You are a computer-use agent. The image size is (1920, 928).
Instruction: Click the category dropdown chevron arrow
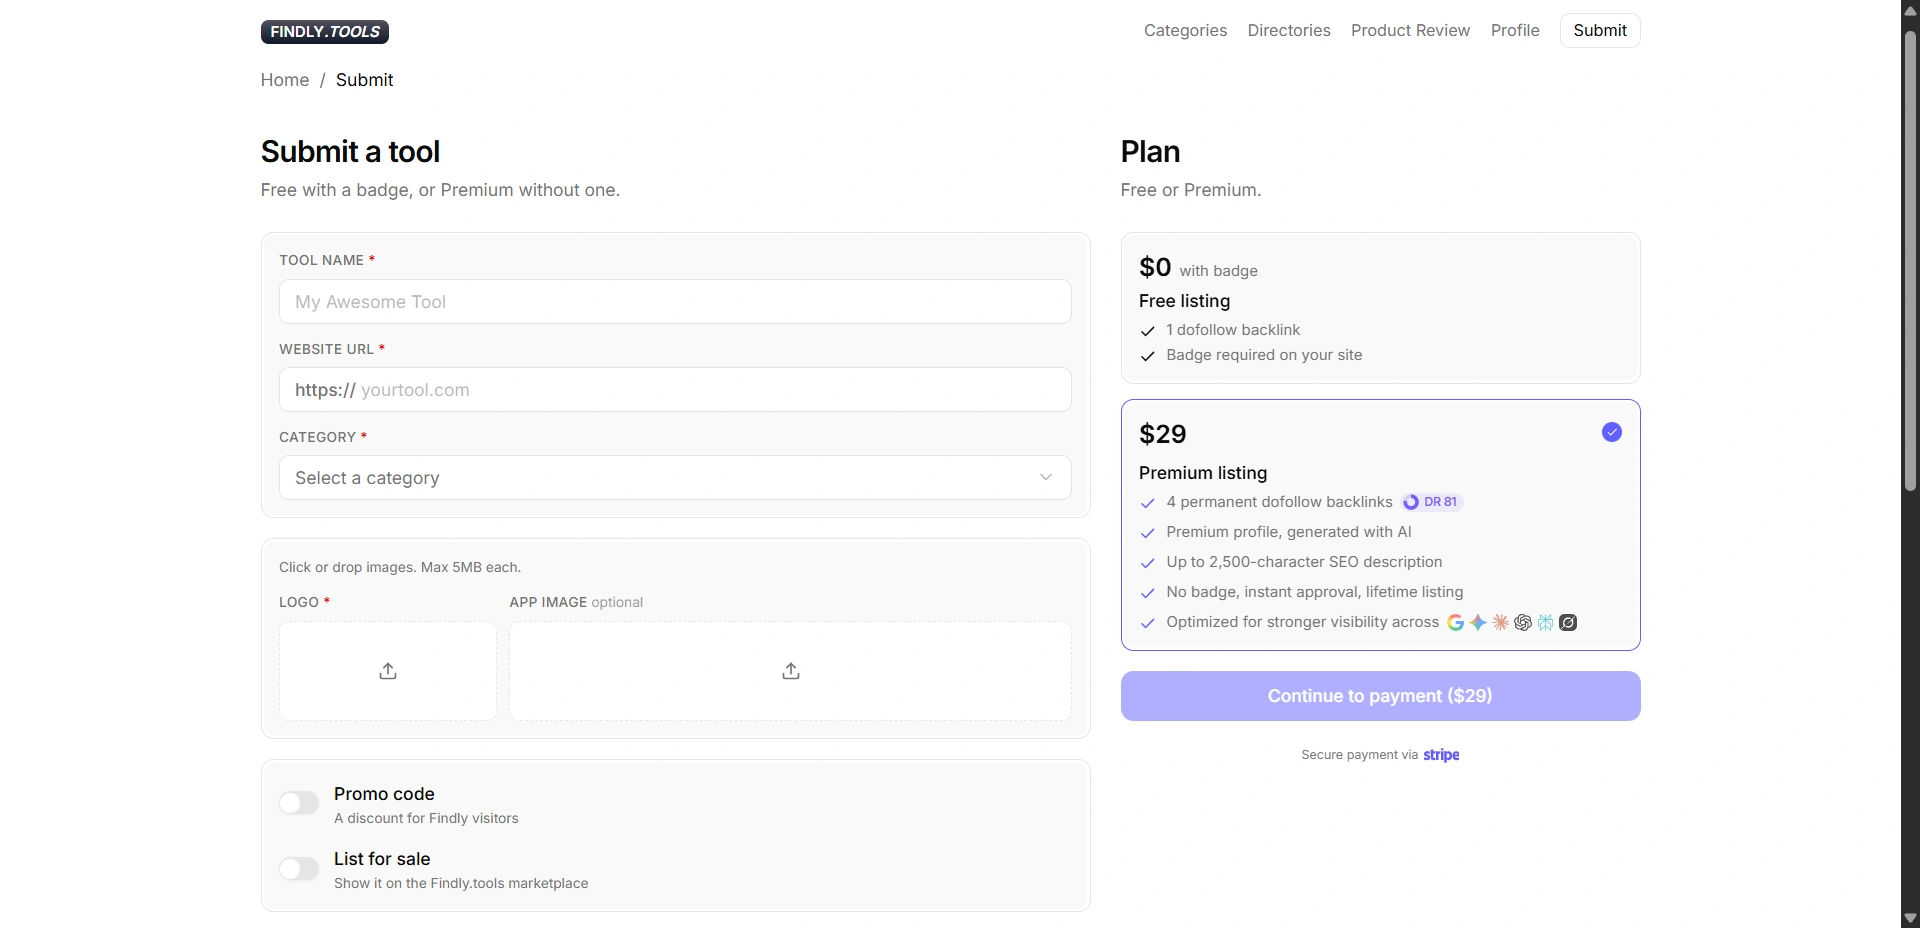coord(1046,478)
